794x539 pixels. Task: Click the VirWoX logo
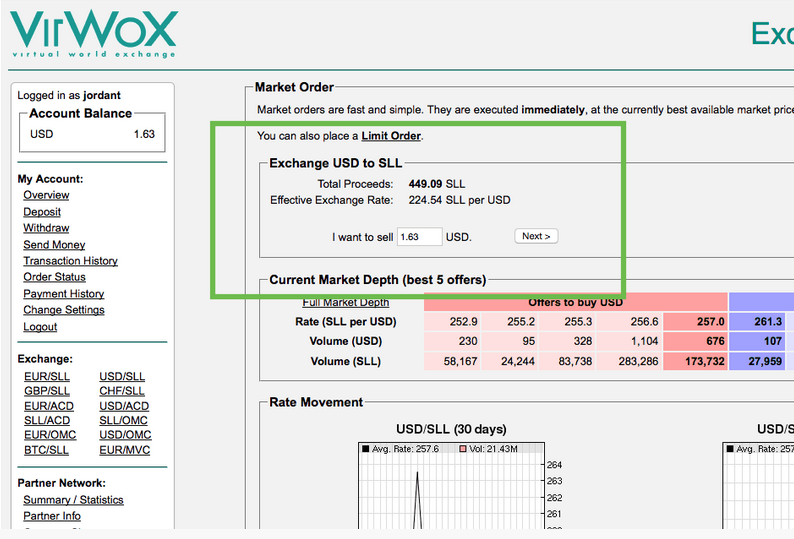click(x=94, y=33)
